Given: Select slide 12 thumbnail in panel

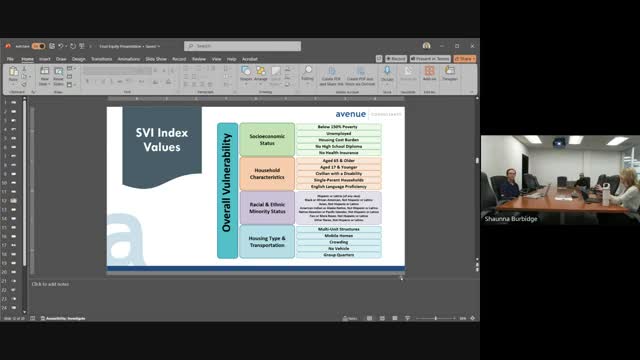Looking at the screenshot, I should [13, 200].
